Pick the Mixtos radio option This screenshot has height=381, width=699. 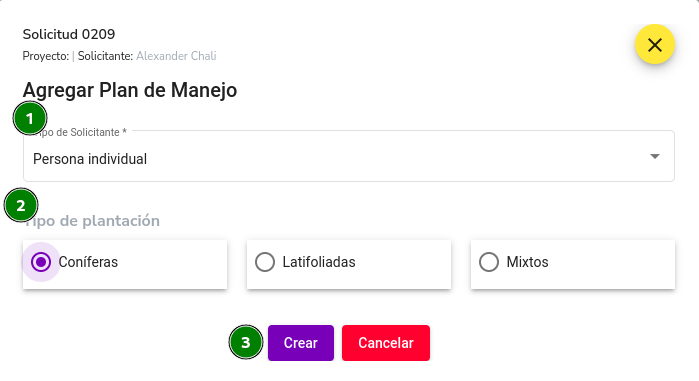(489, 262)
